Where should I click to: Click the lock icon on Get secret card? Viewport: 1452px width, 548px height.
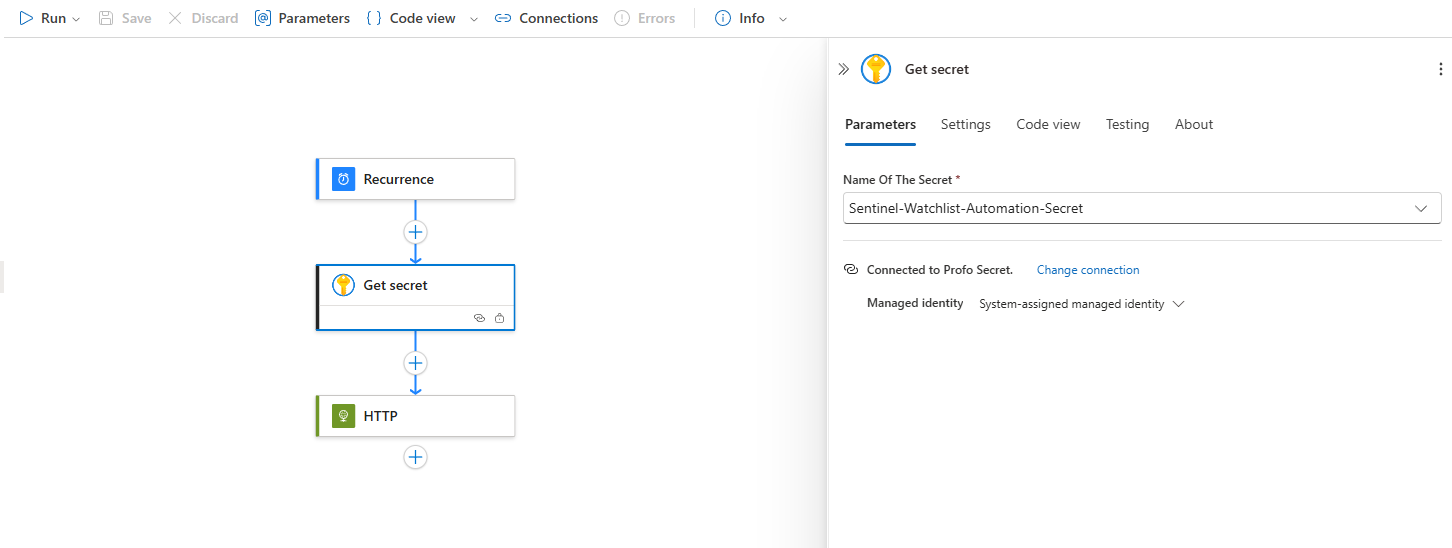tap(499, 318)
